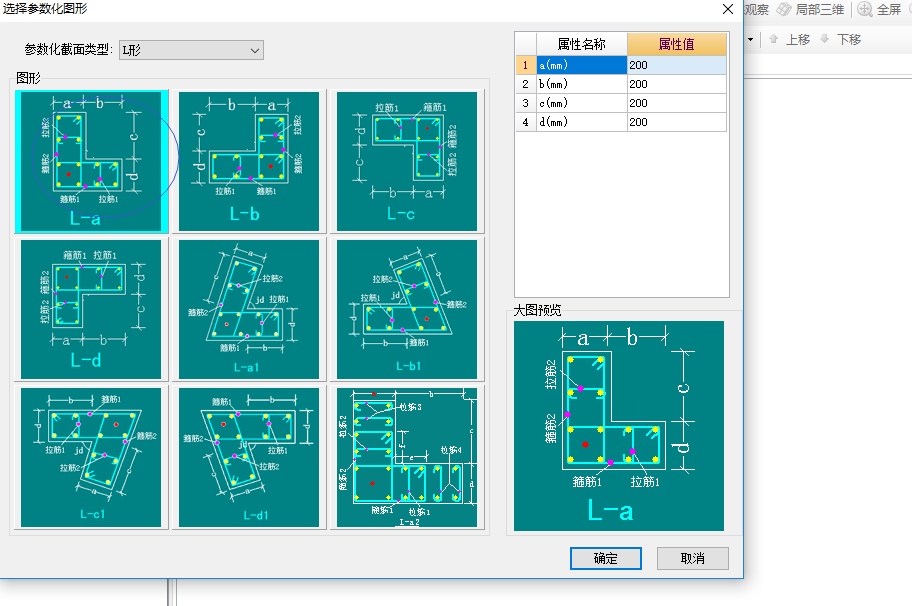Click the 取消 button
The height and width of the screenshot is (606, 912).
pos(693,558)
